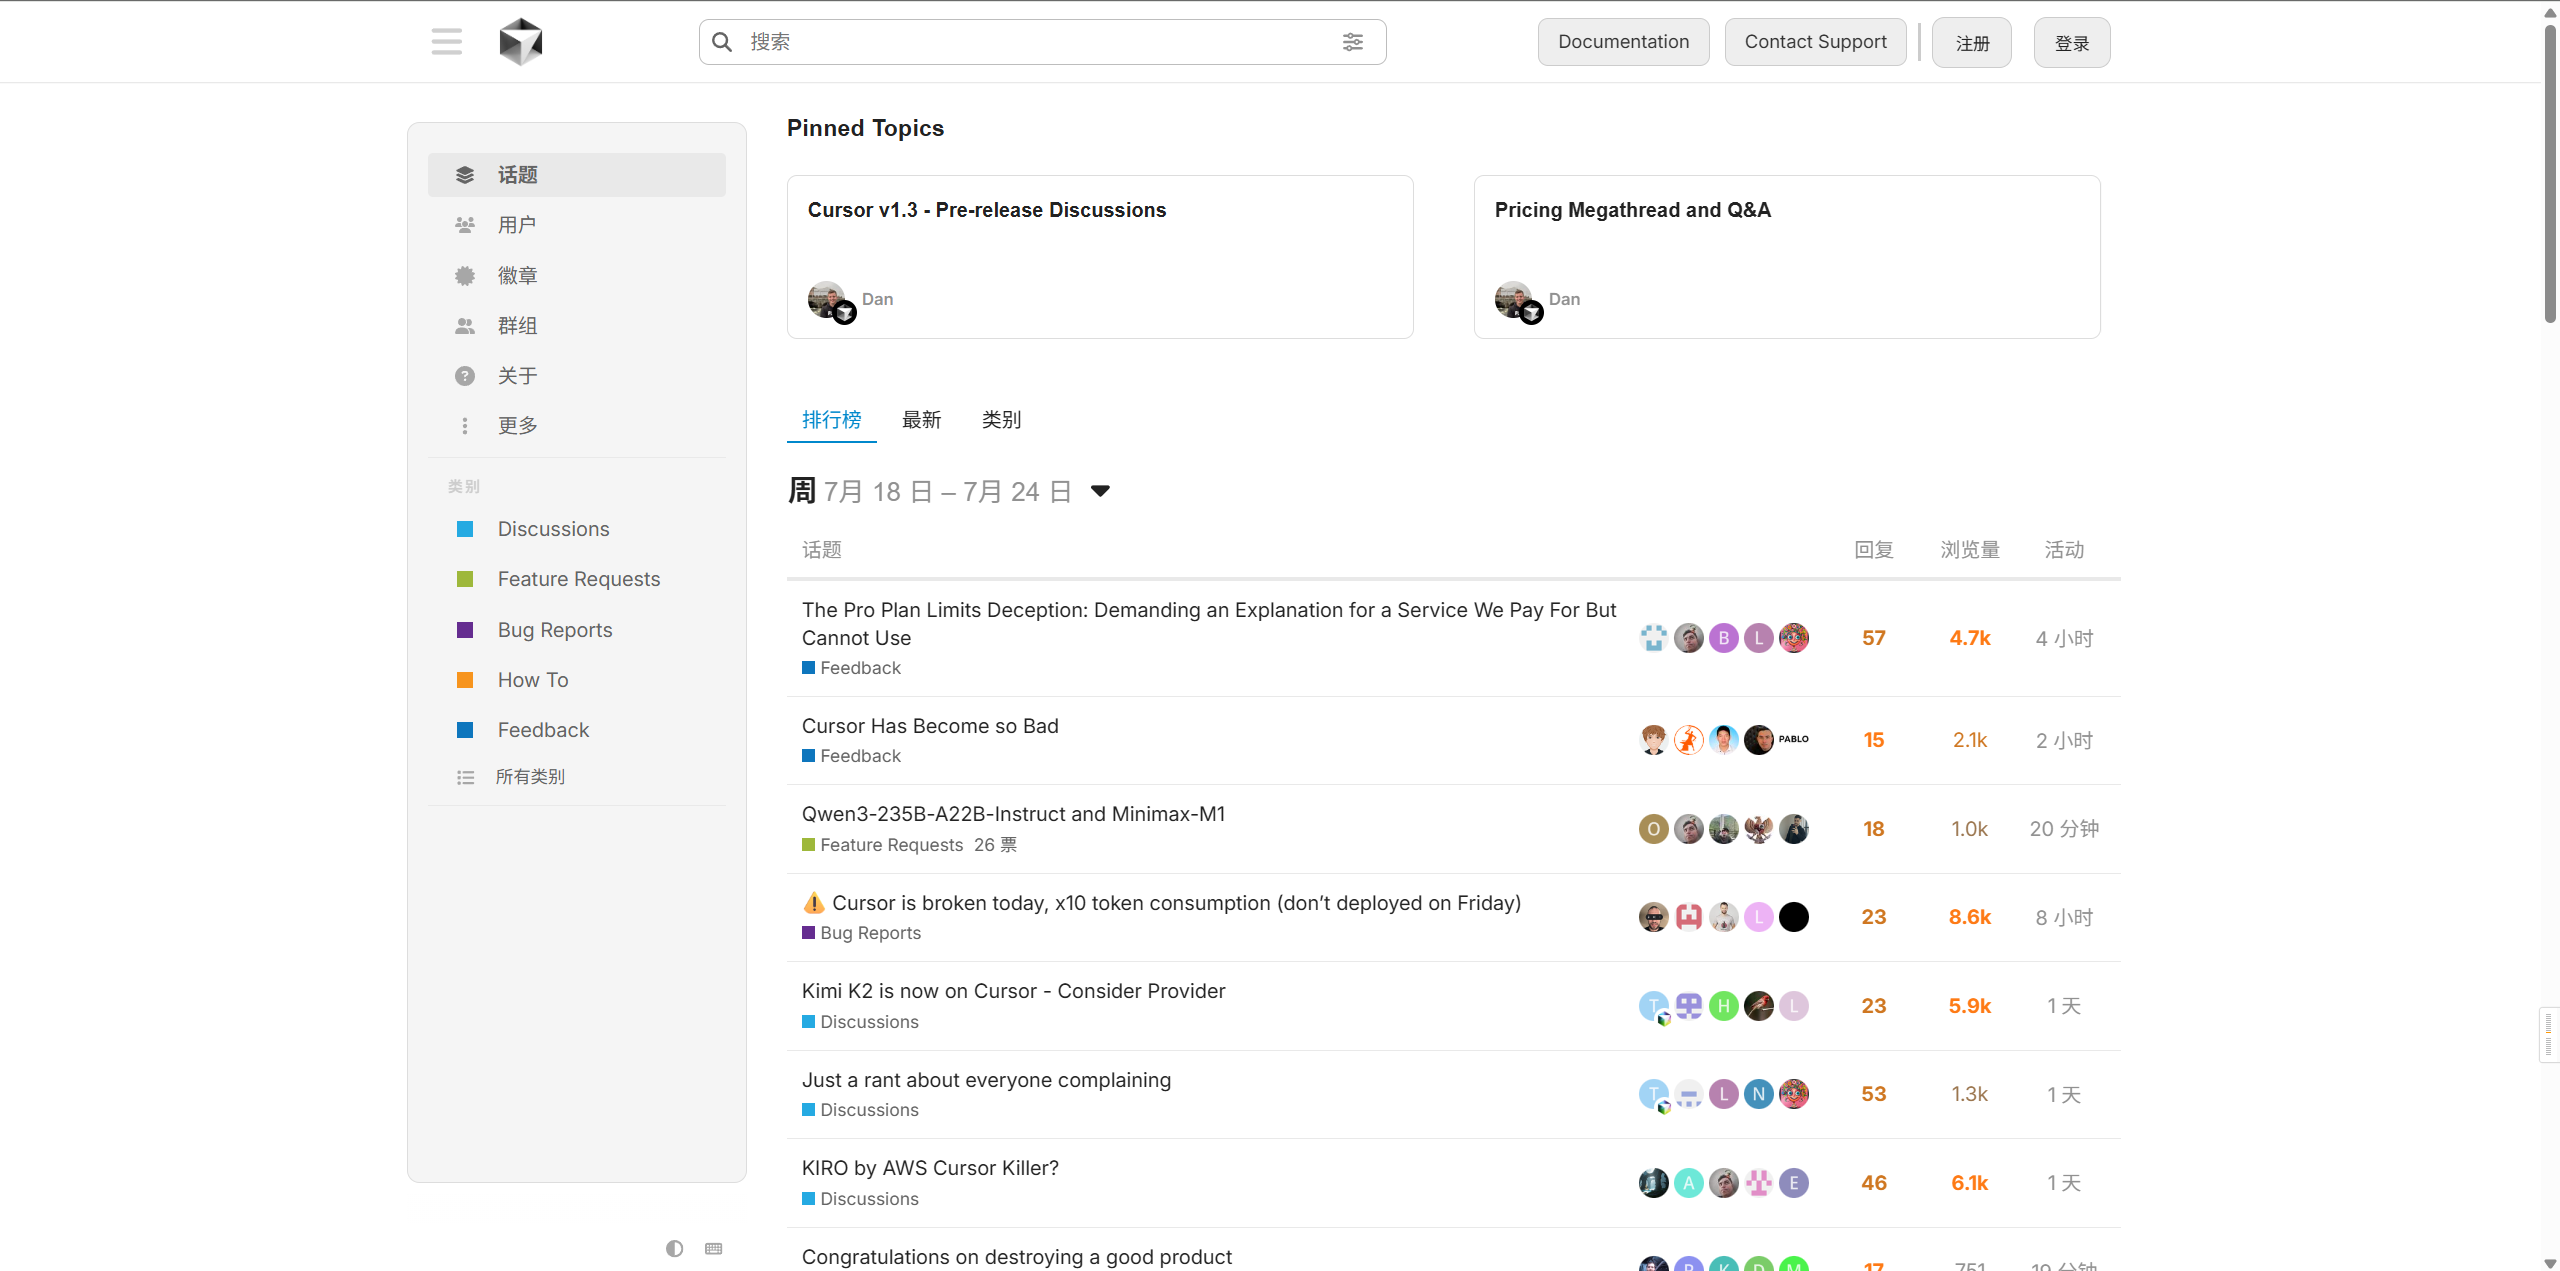This screenshot has height=1271, width=2560.
Task: Click the Documentation button
Action: [1623, 42]
